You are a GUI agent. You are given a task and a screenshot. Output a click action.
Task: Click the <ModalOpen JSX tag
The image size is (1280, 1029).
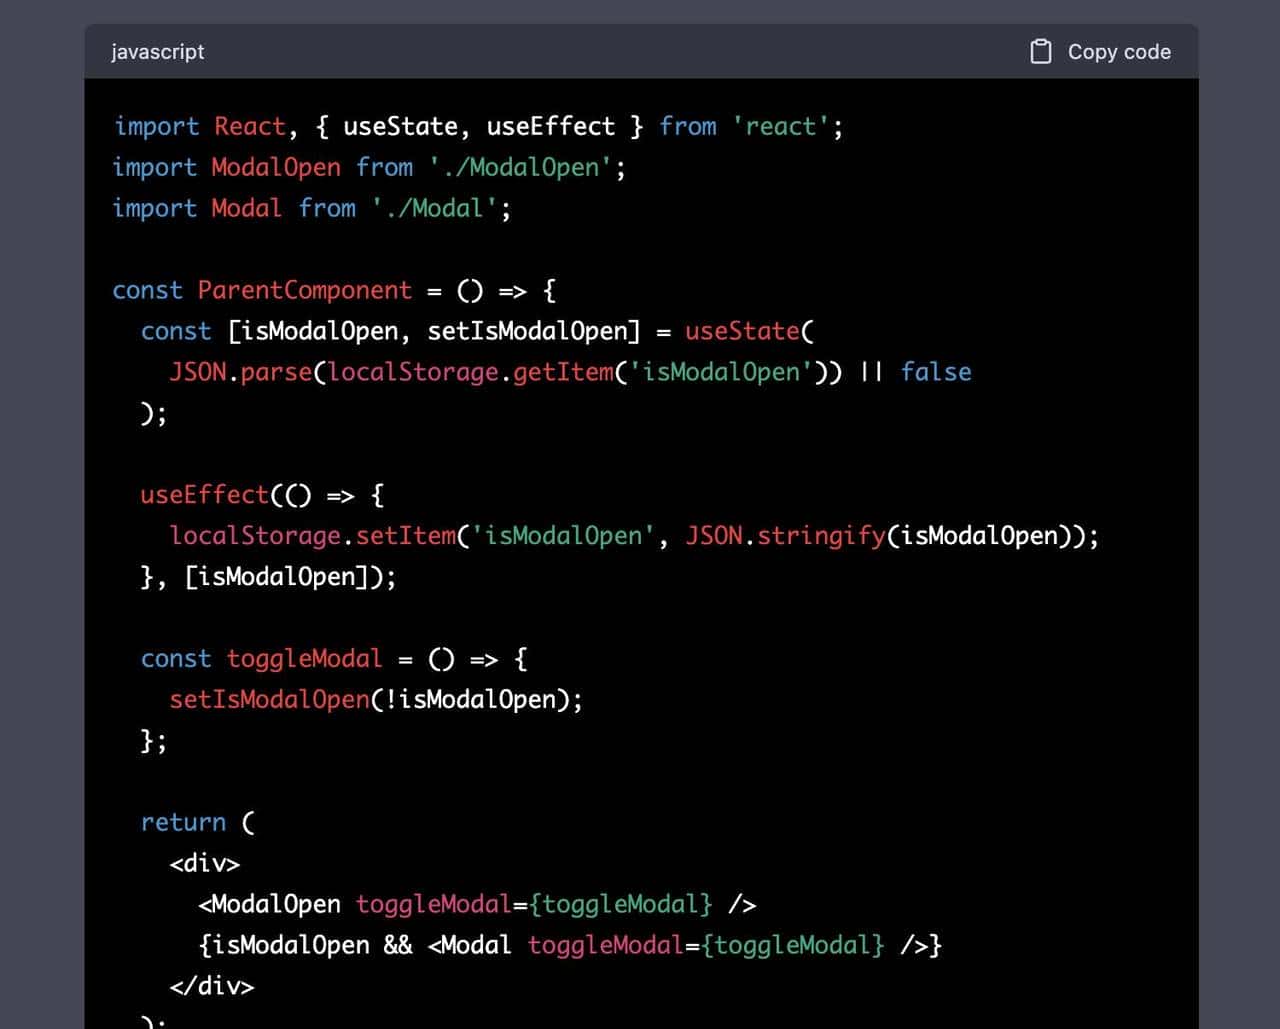pos(270,905)
